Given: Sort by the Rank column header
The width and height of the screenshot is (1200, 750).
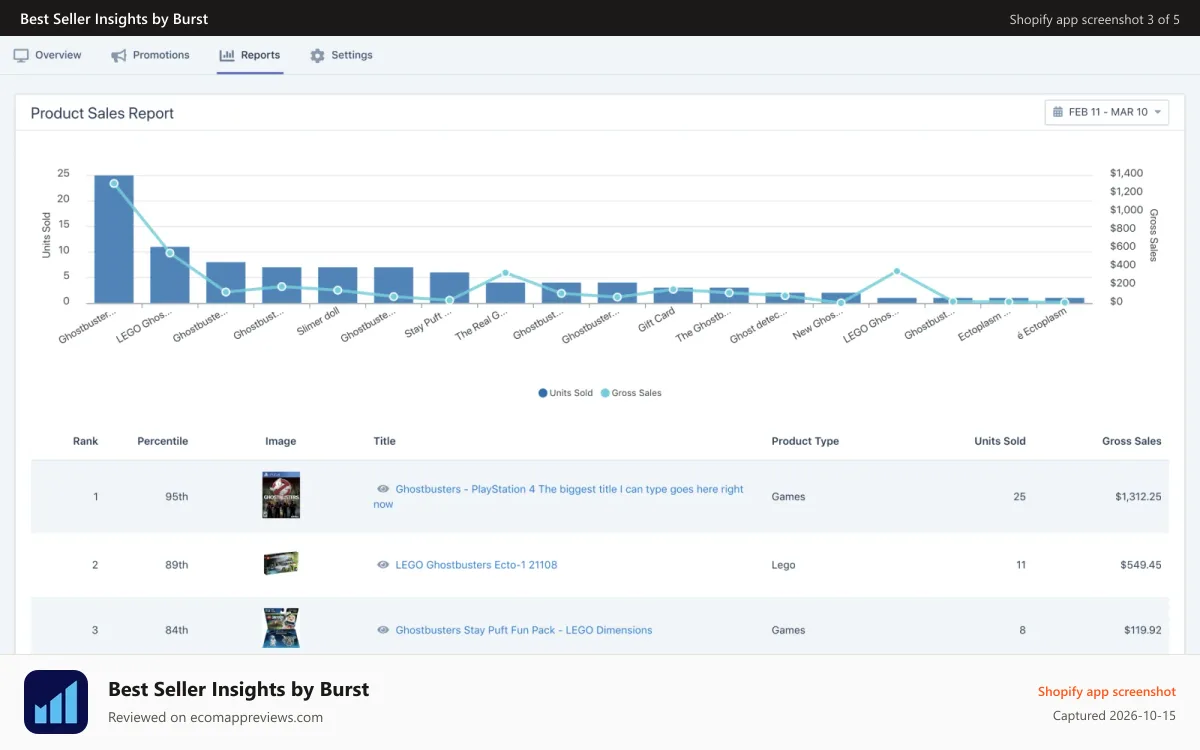Looking at the screenshot, I should (x=86, y=441).
